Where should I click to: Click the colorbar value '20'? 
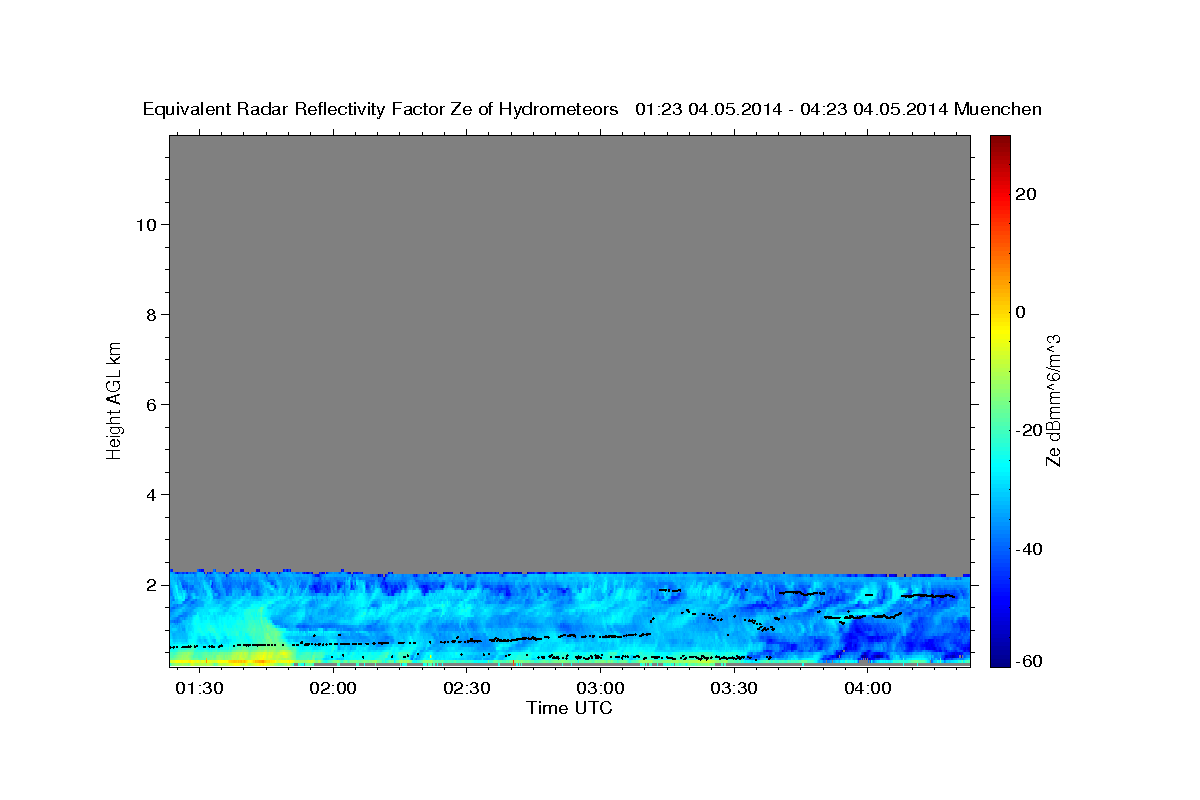[x=1025, y=194]
